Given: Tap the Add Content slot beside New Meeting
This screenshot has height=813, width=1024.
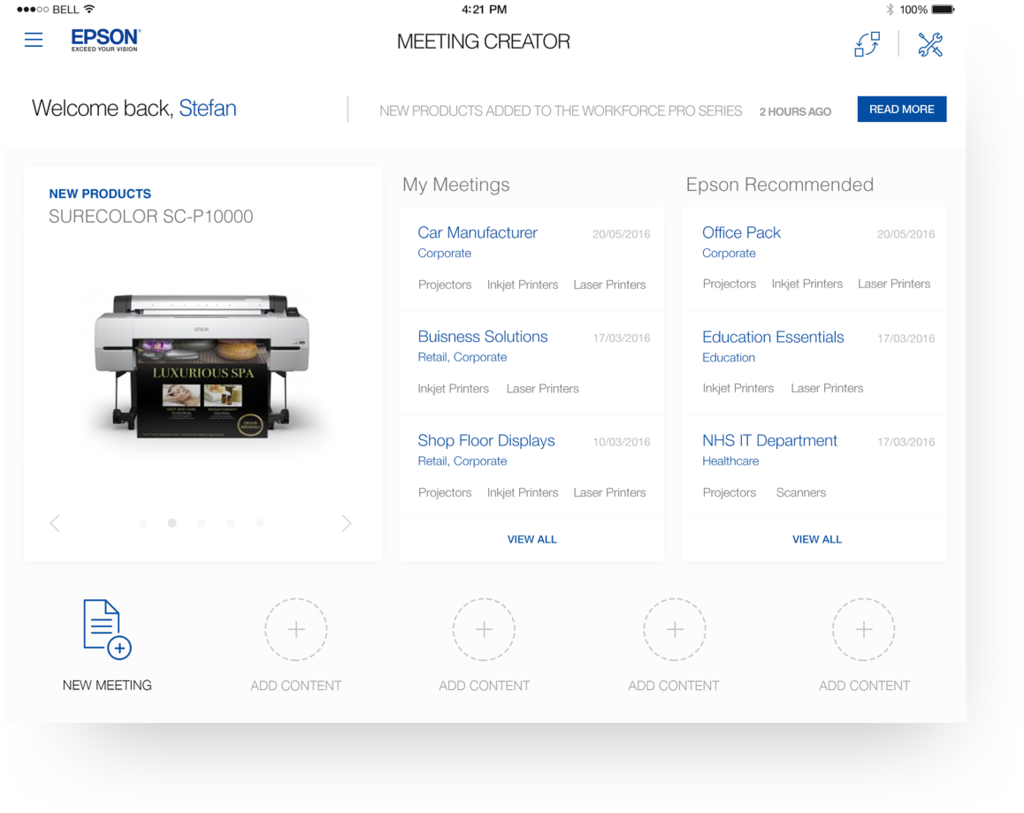Looking at the screenshot, I should 296,630.
